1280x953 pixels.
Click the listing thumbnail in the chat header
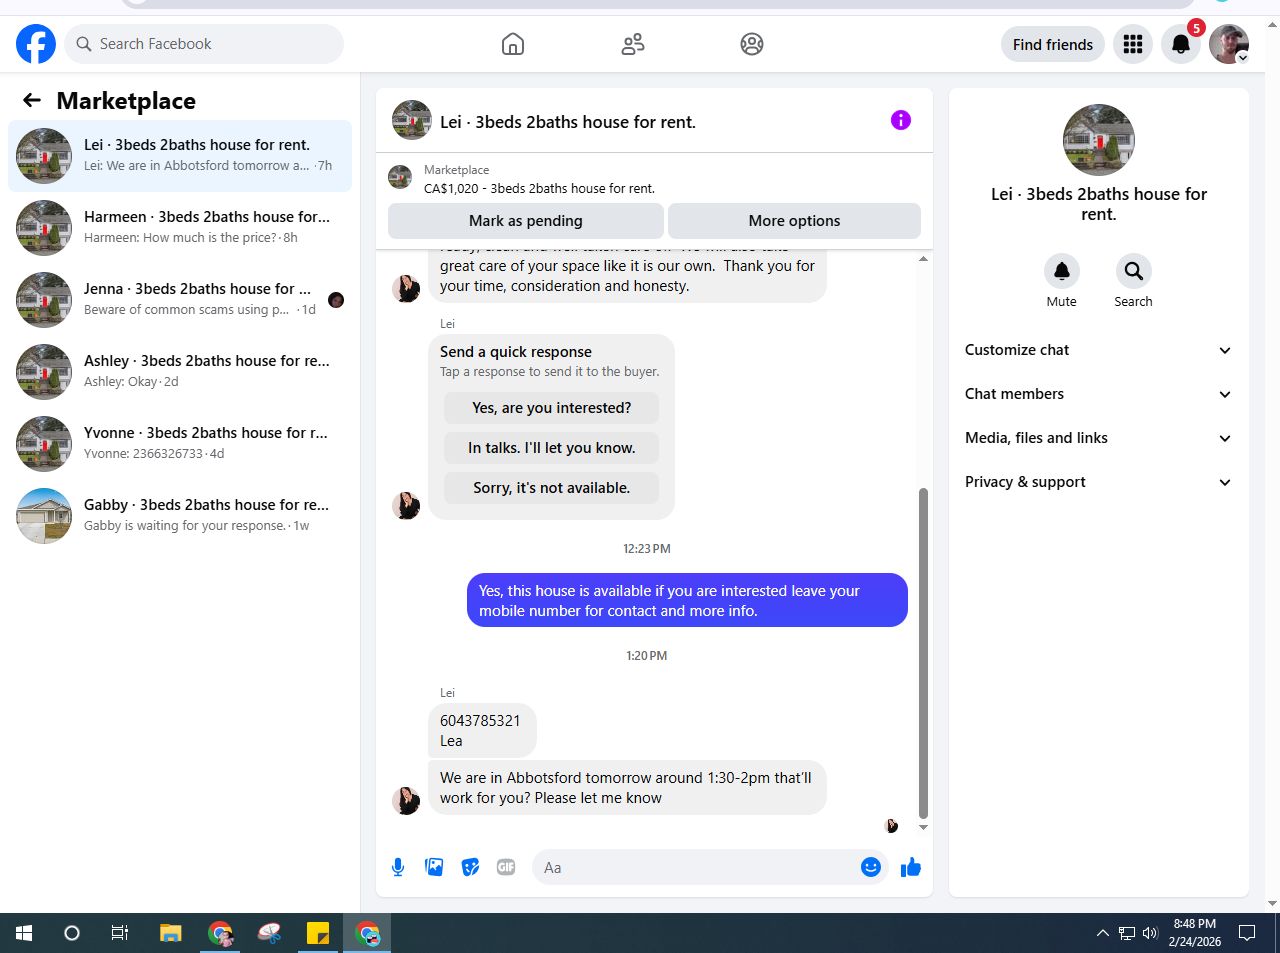click(x=412, y=120)
